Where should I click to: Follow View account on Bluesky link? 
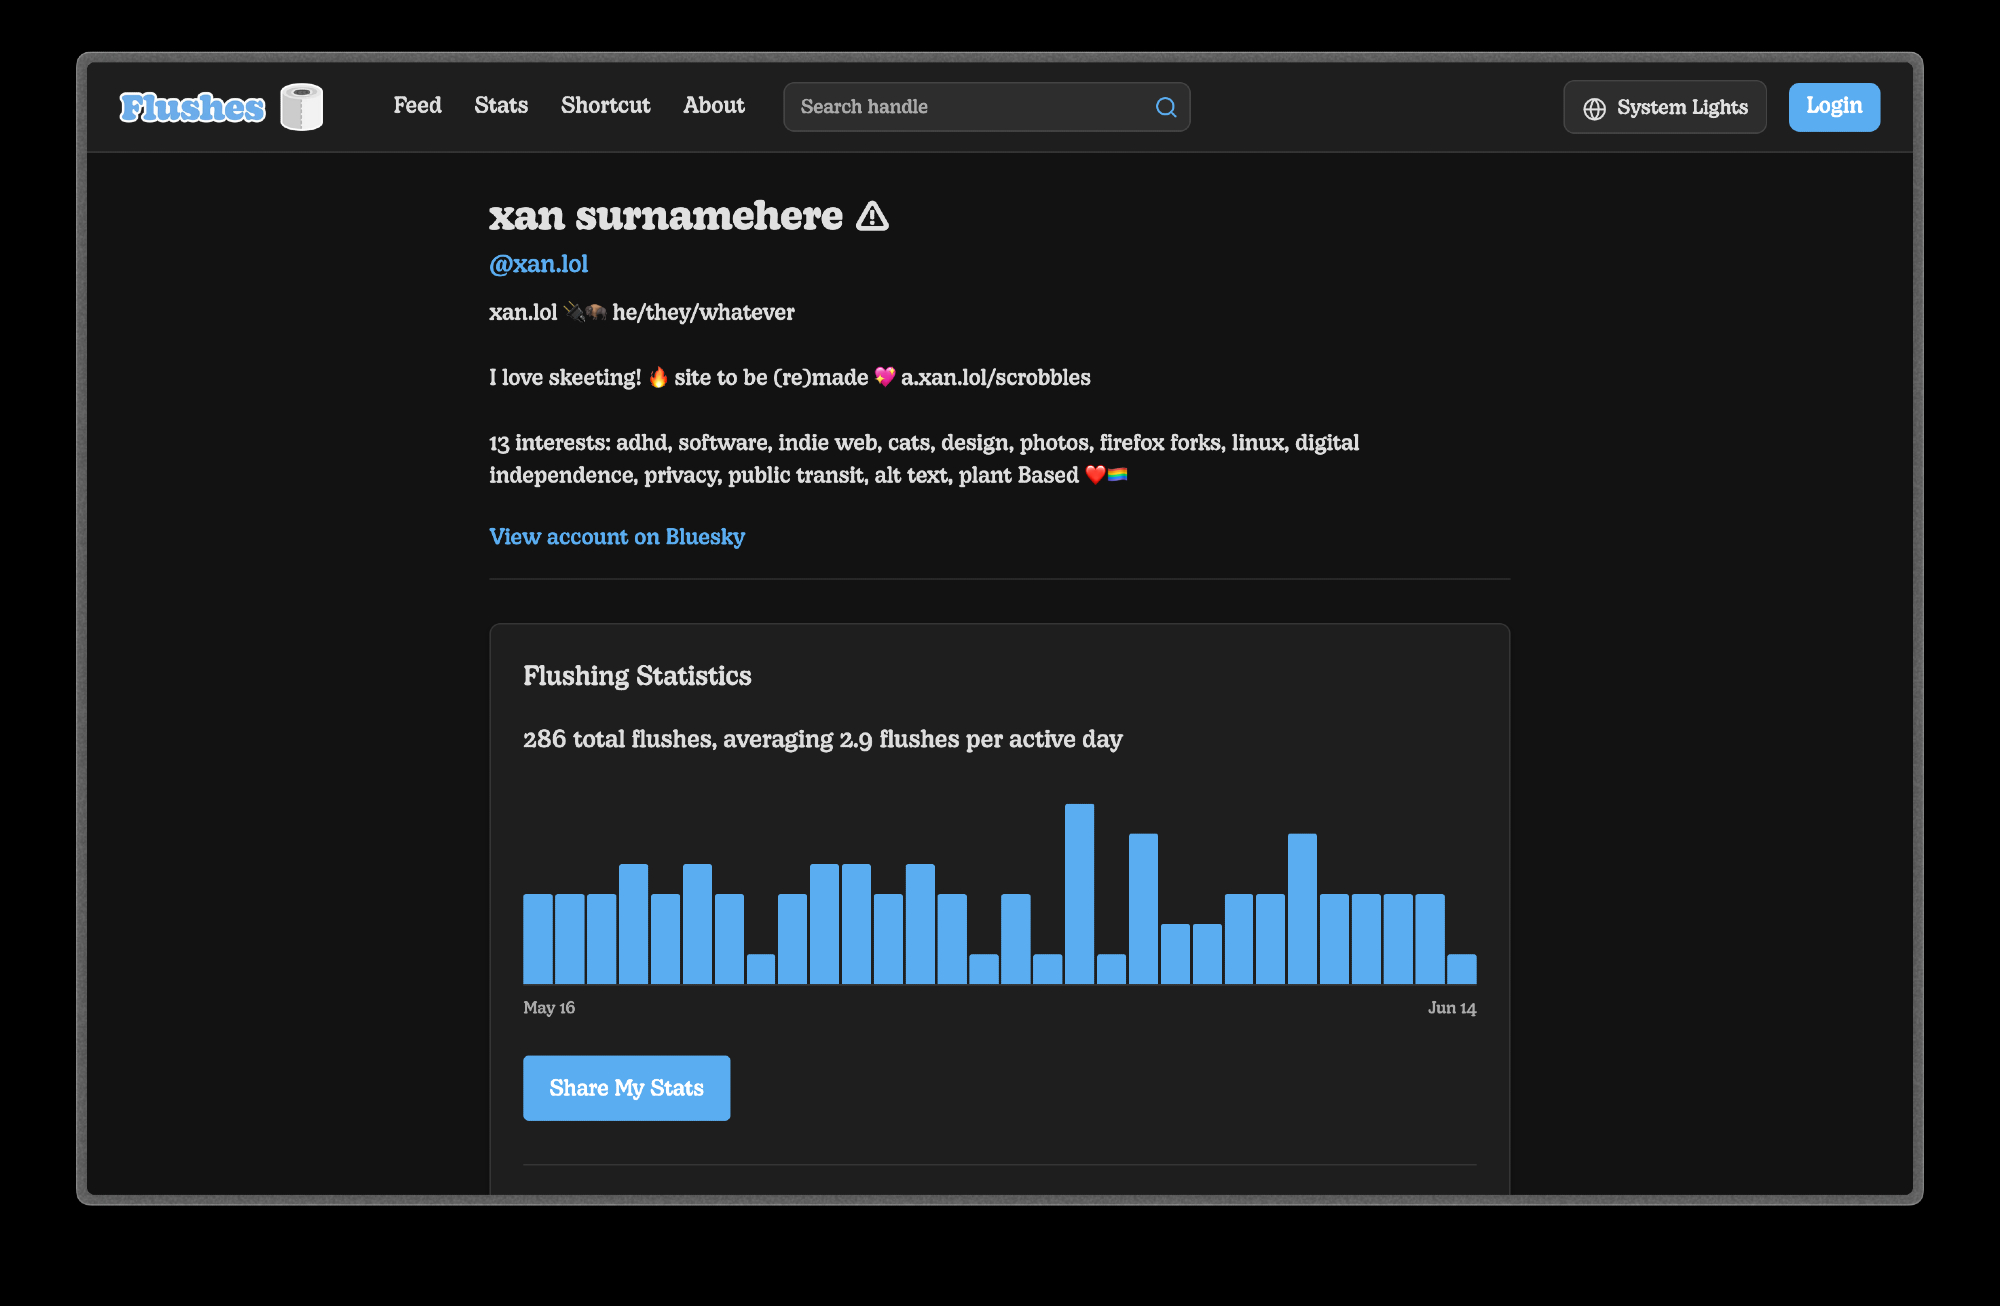click(x=616, y=537)
